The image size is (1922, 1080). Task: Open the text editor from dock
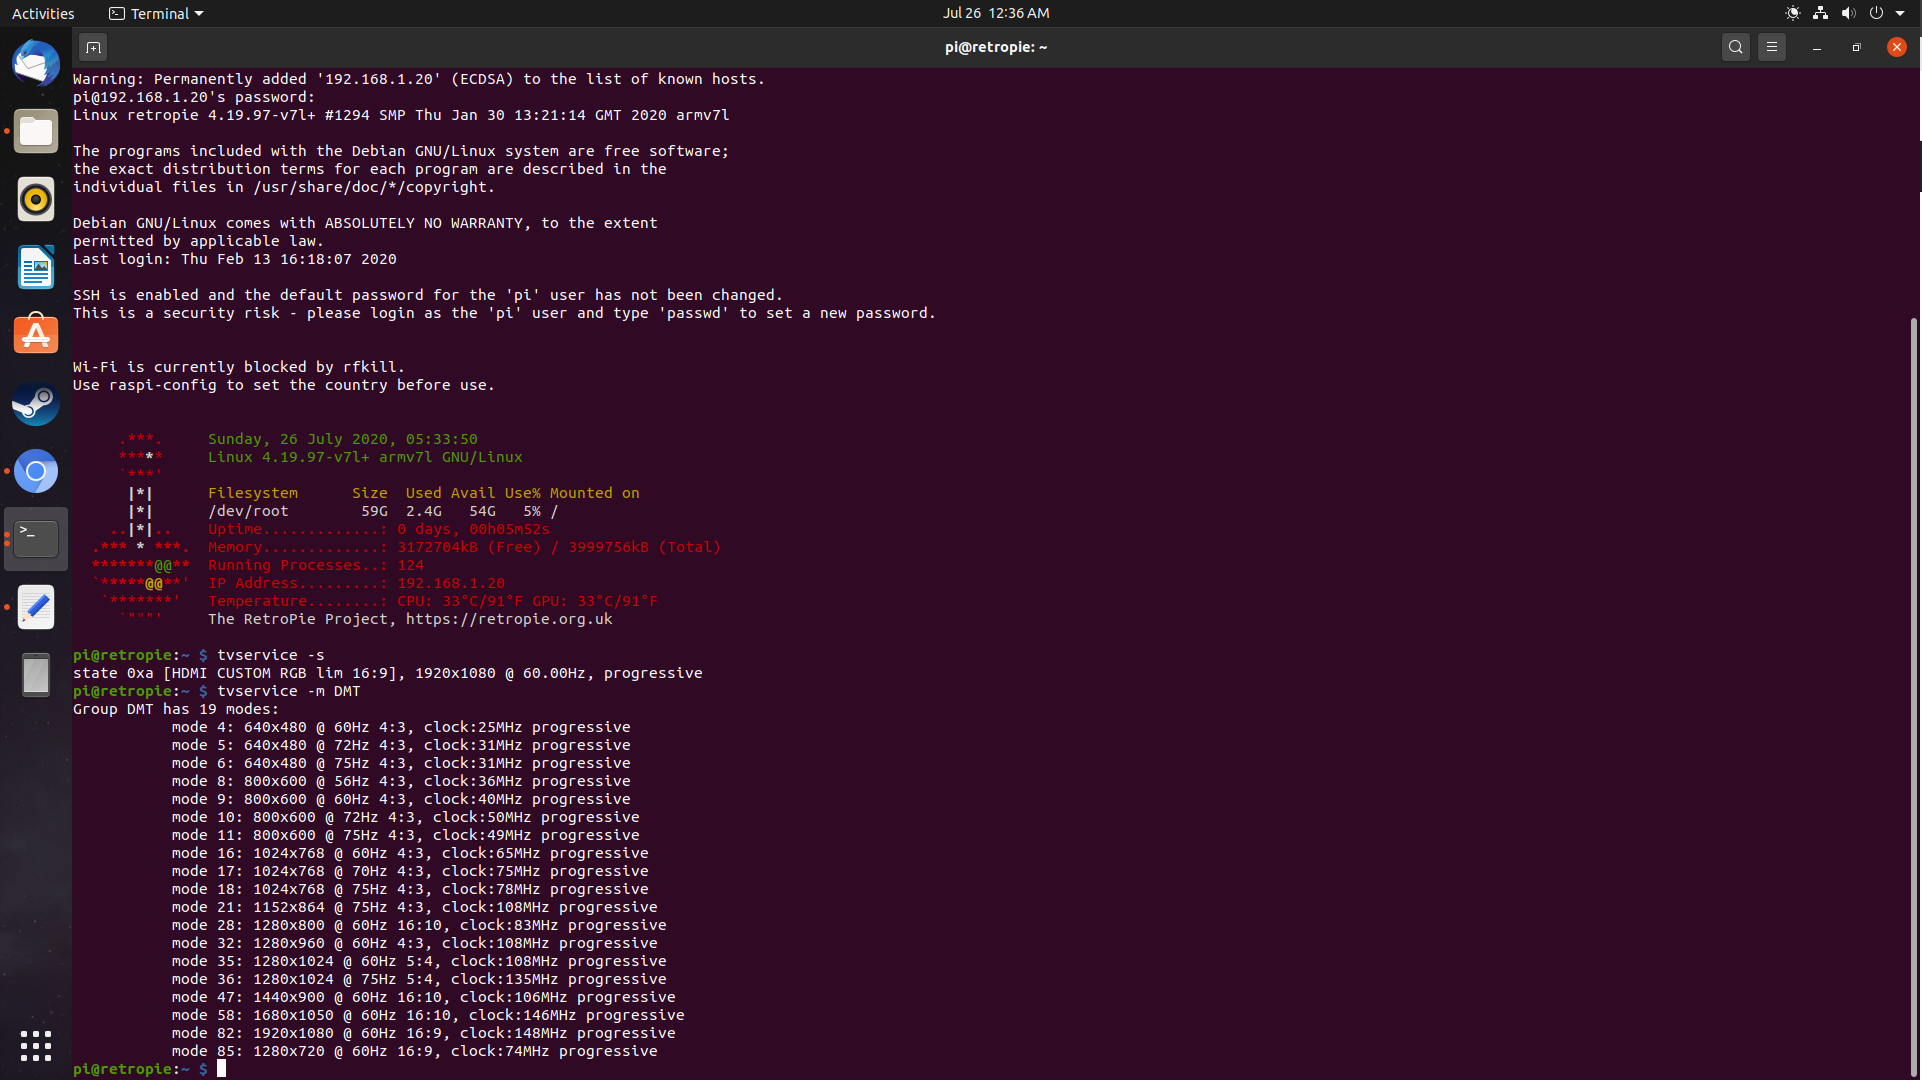click(x=36, y=607)
